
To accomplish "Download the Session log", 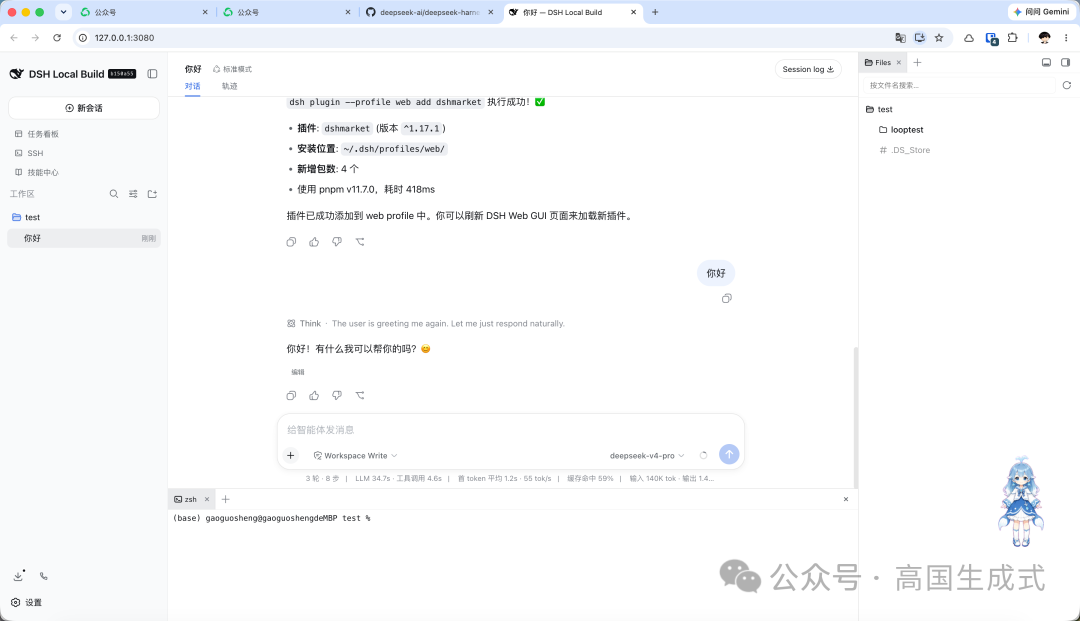I will click(x=808, y=69).
